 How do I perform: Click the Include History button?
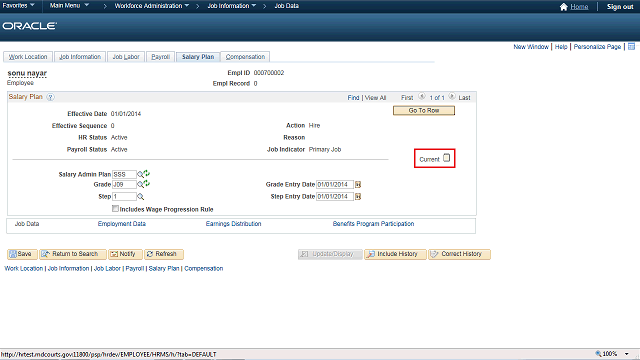pyautogui.click(x=395, y=254)
